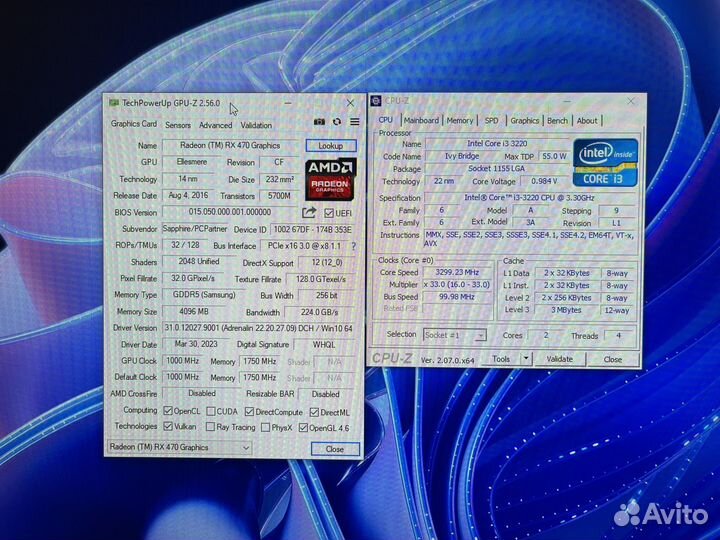
Task: Open the Memory tab in CPU-Z
Action: tap(460, 120)
